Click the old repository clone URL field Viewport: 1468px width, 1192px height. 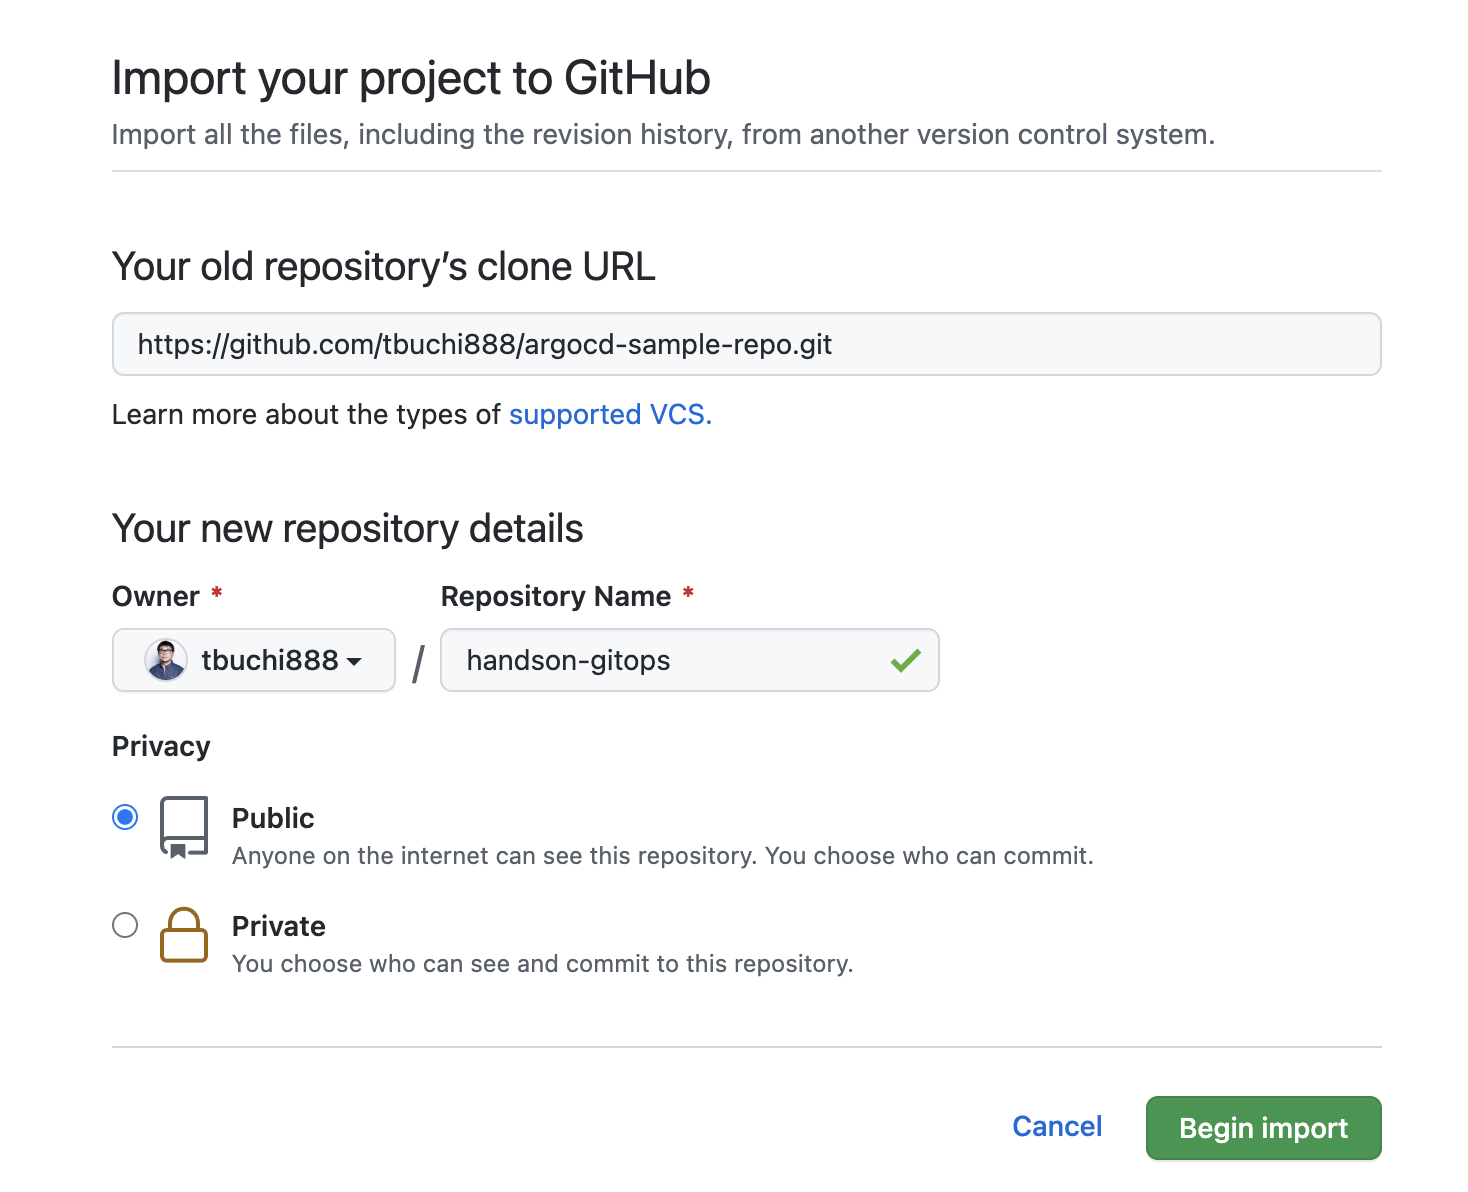coord(746,344)
